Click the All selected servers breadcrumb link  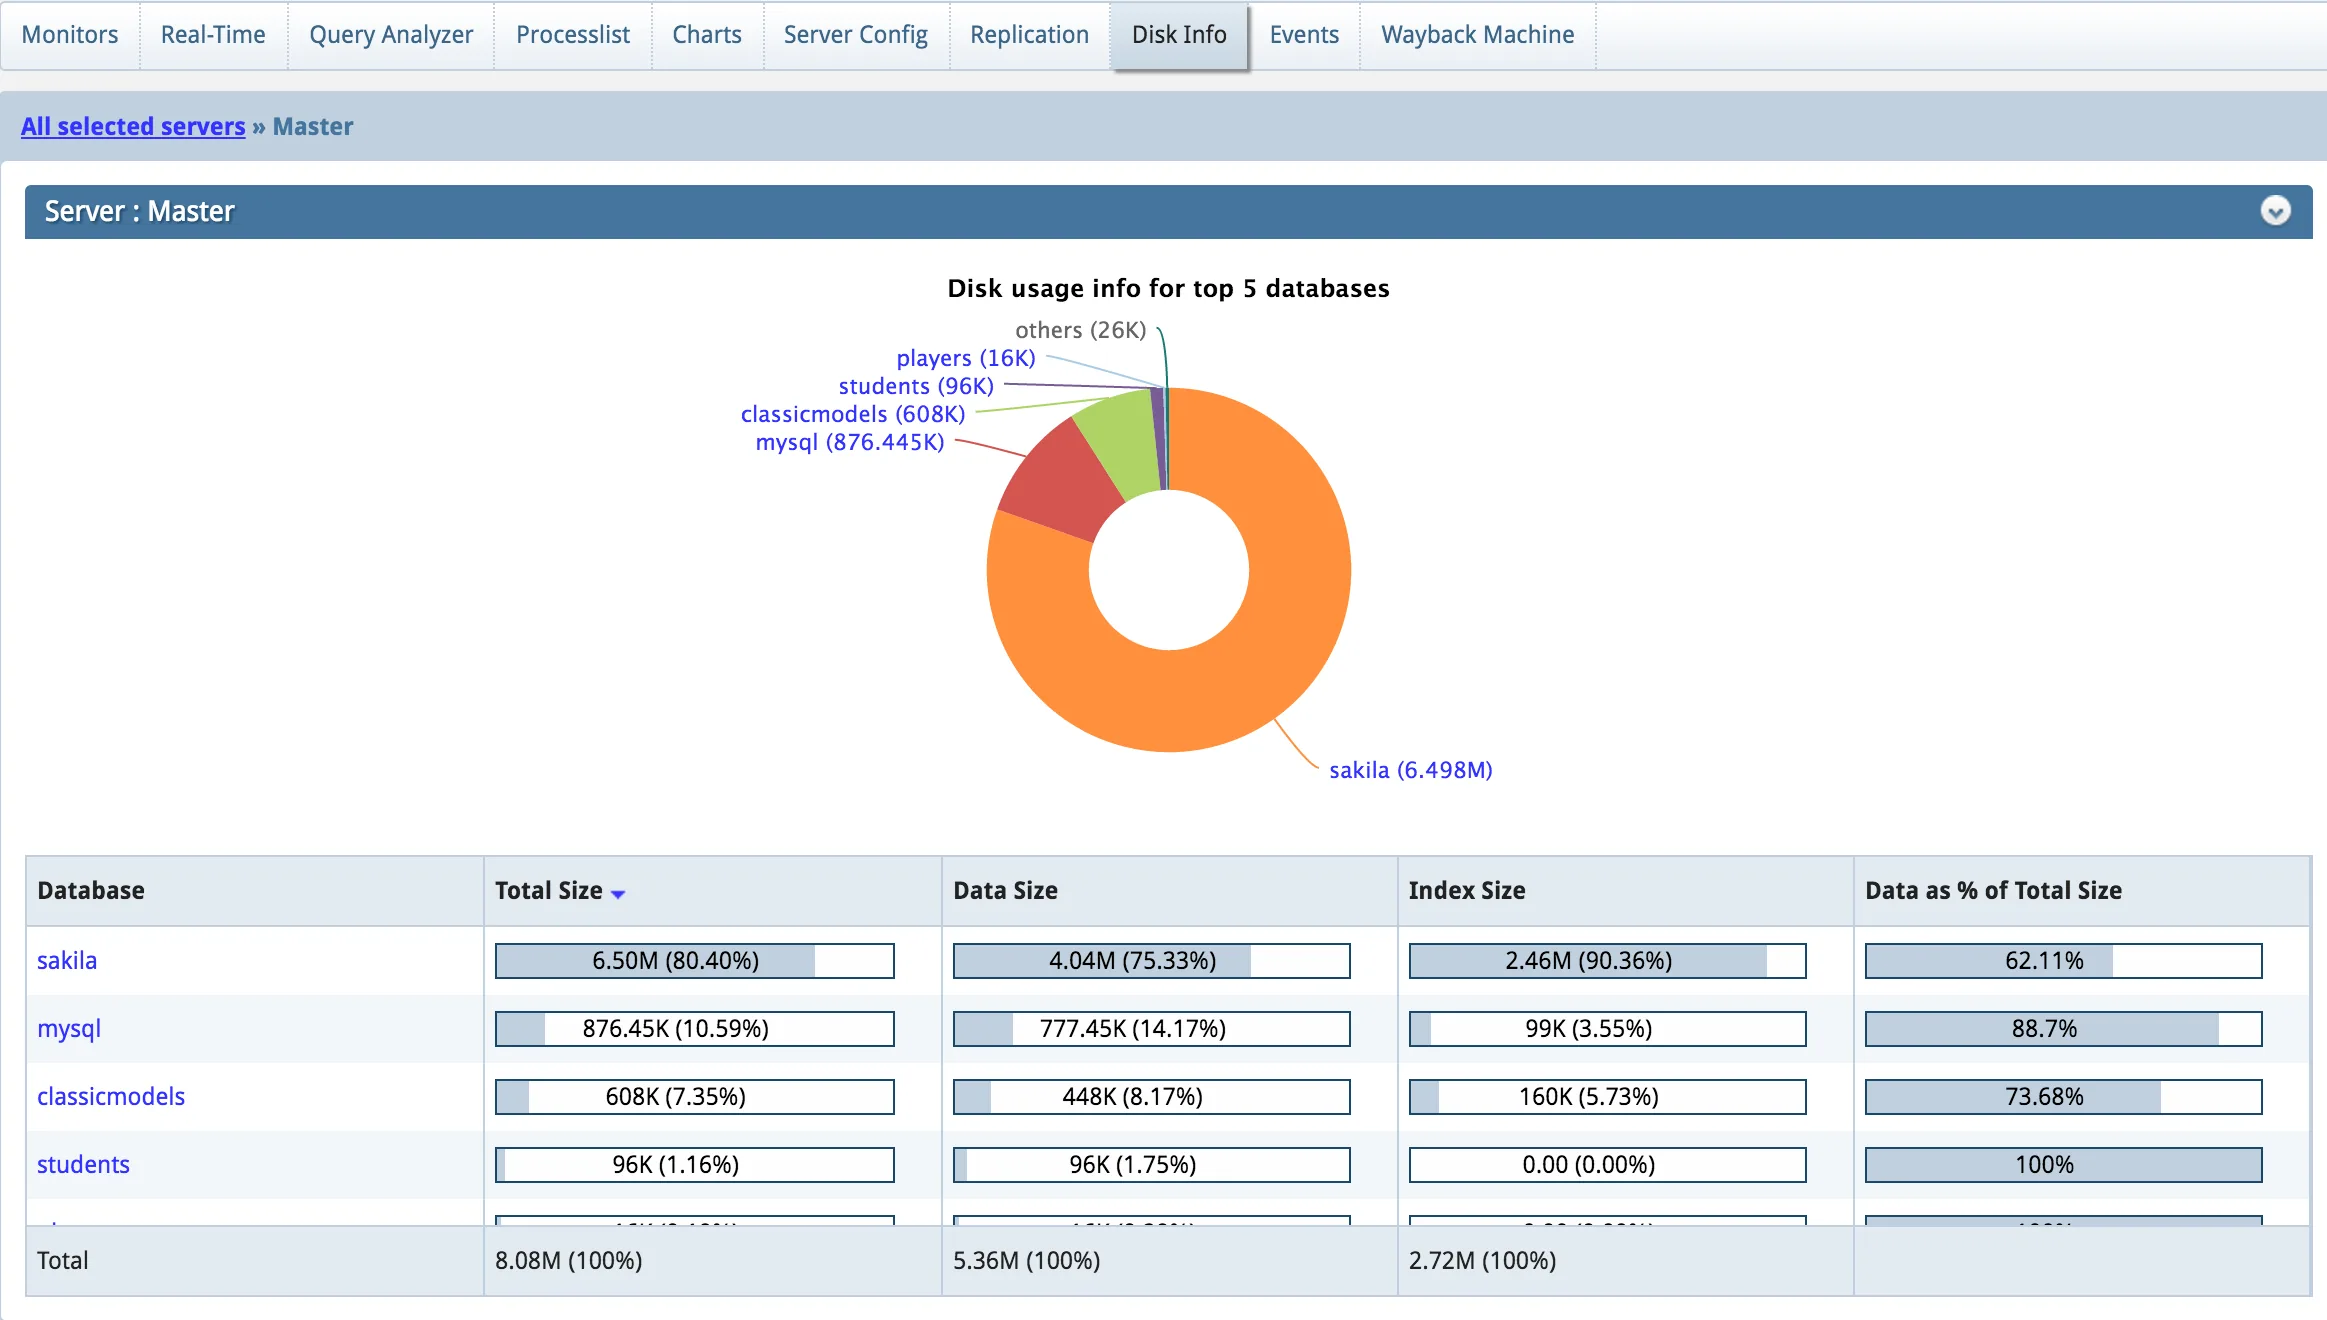[x=133, y=126]
